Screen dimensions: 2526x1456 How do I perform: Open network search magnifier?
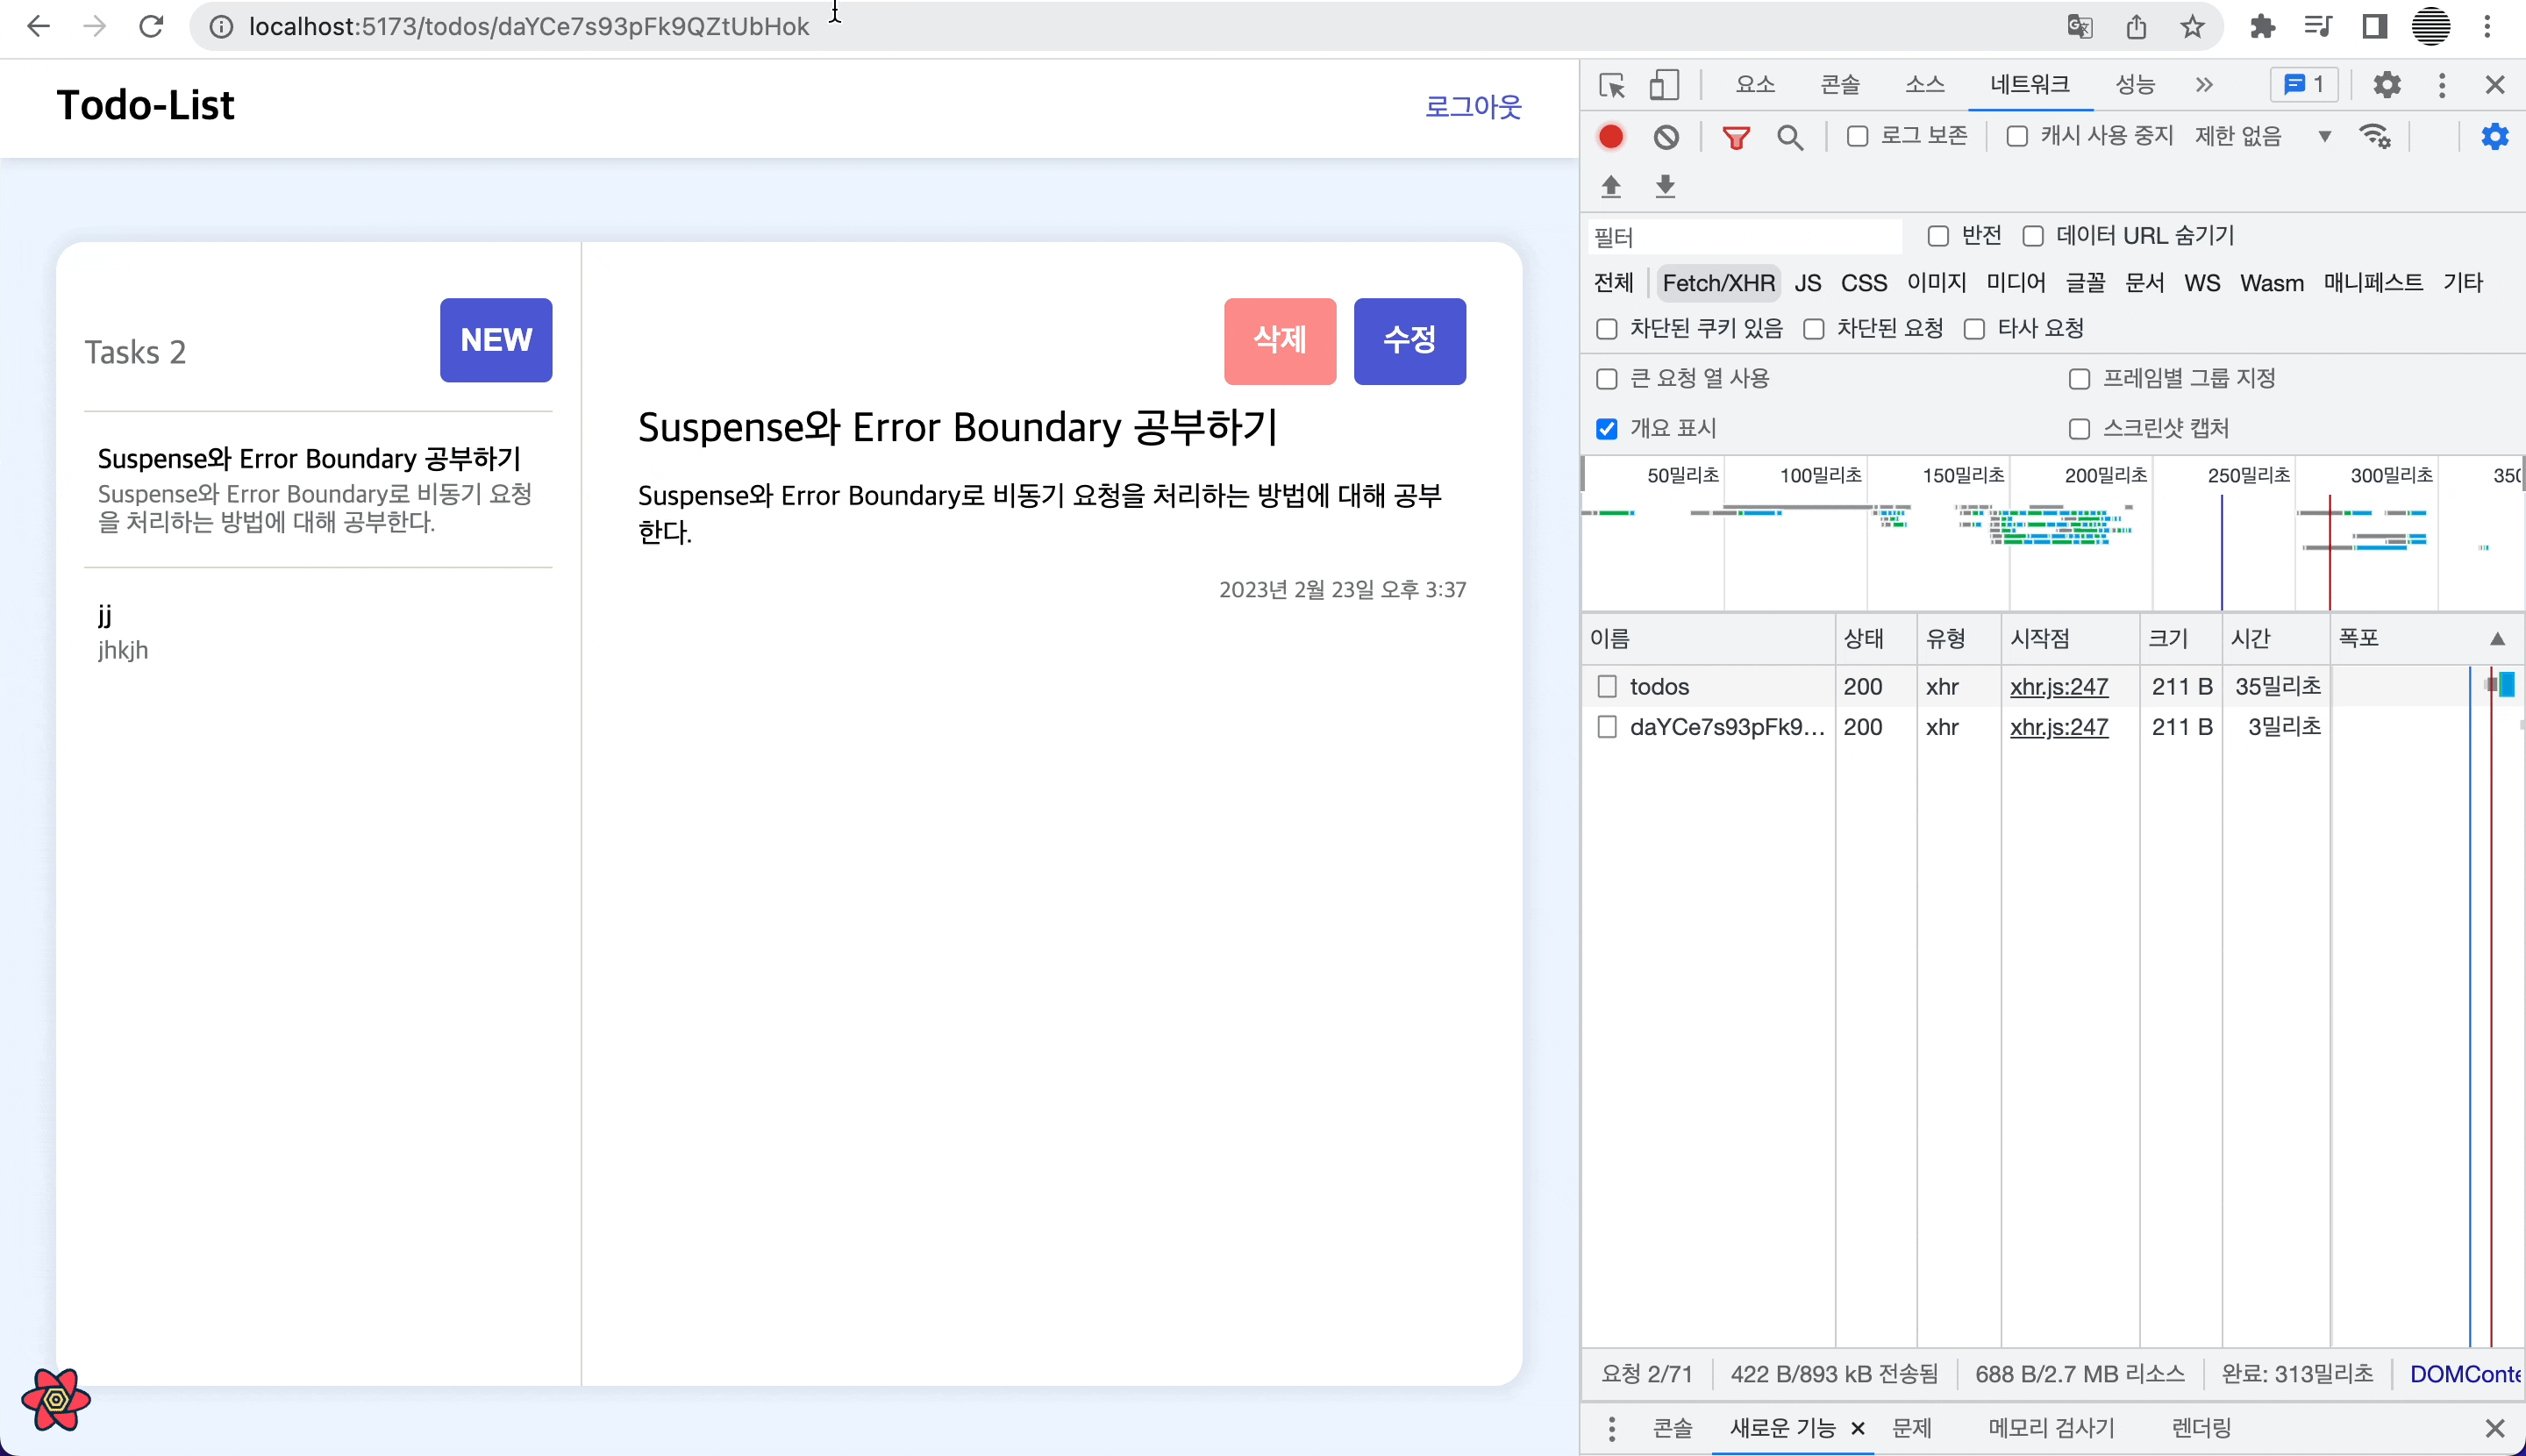tap(1790, 137)
